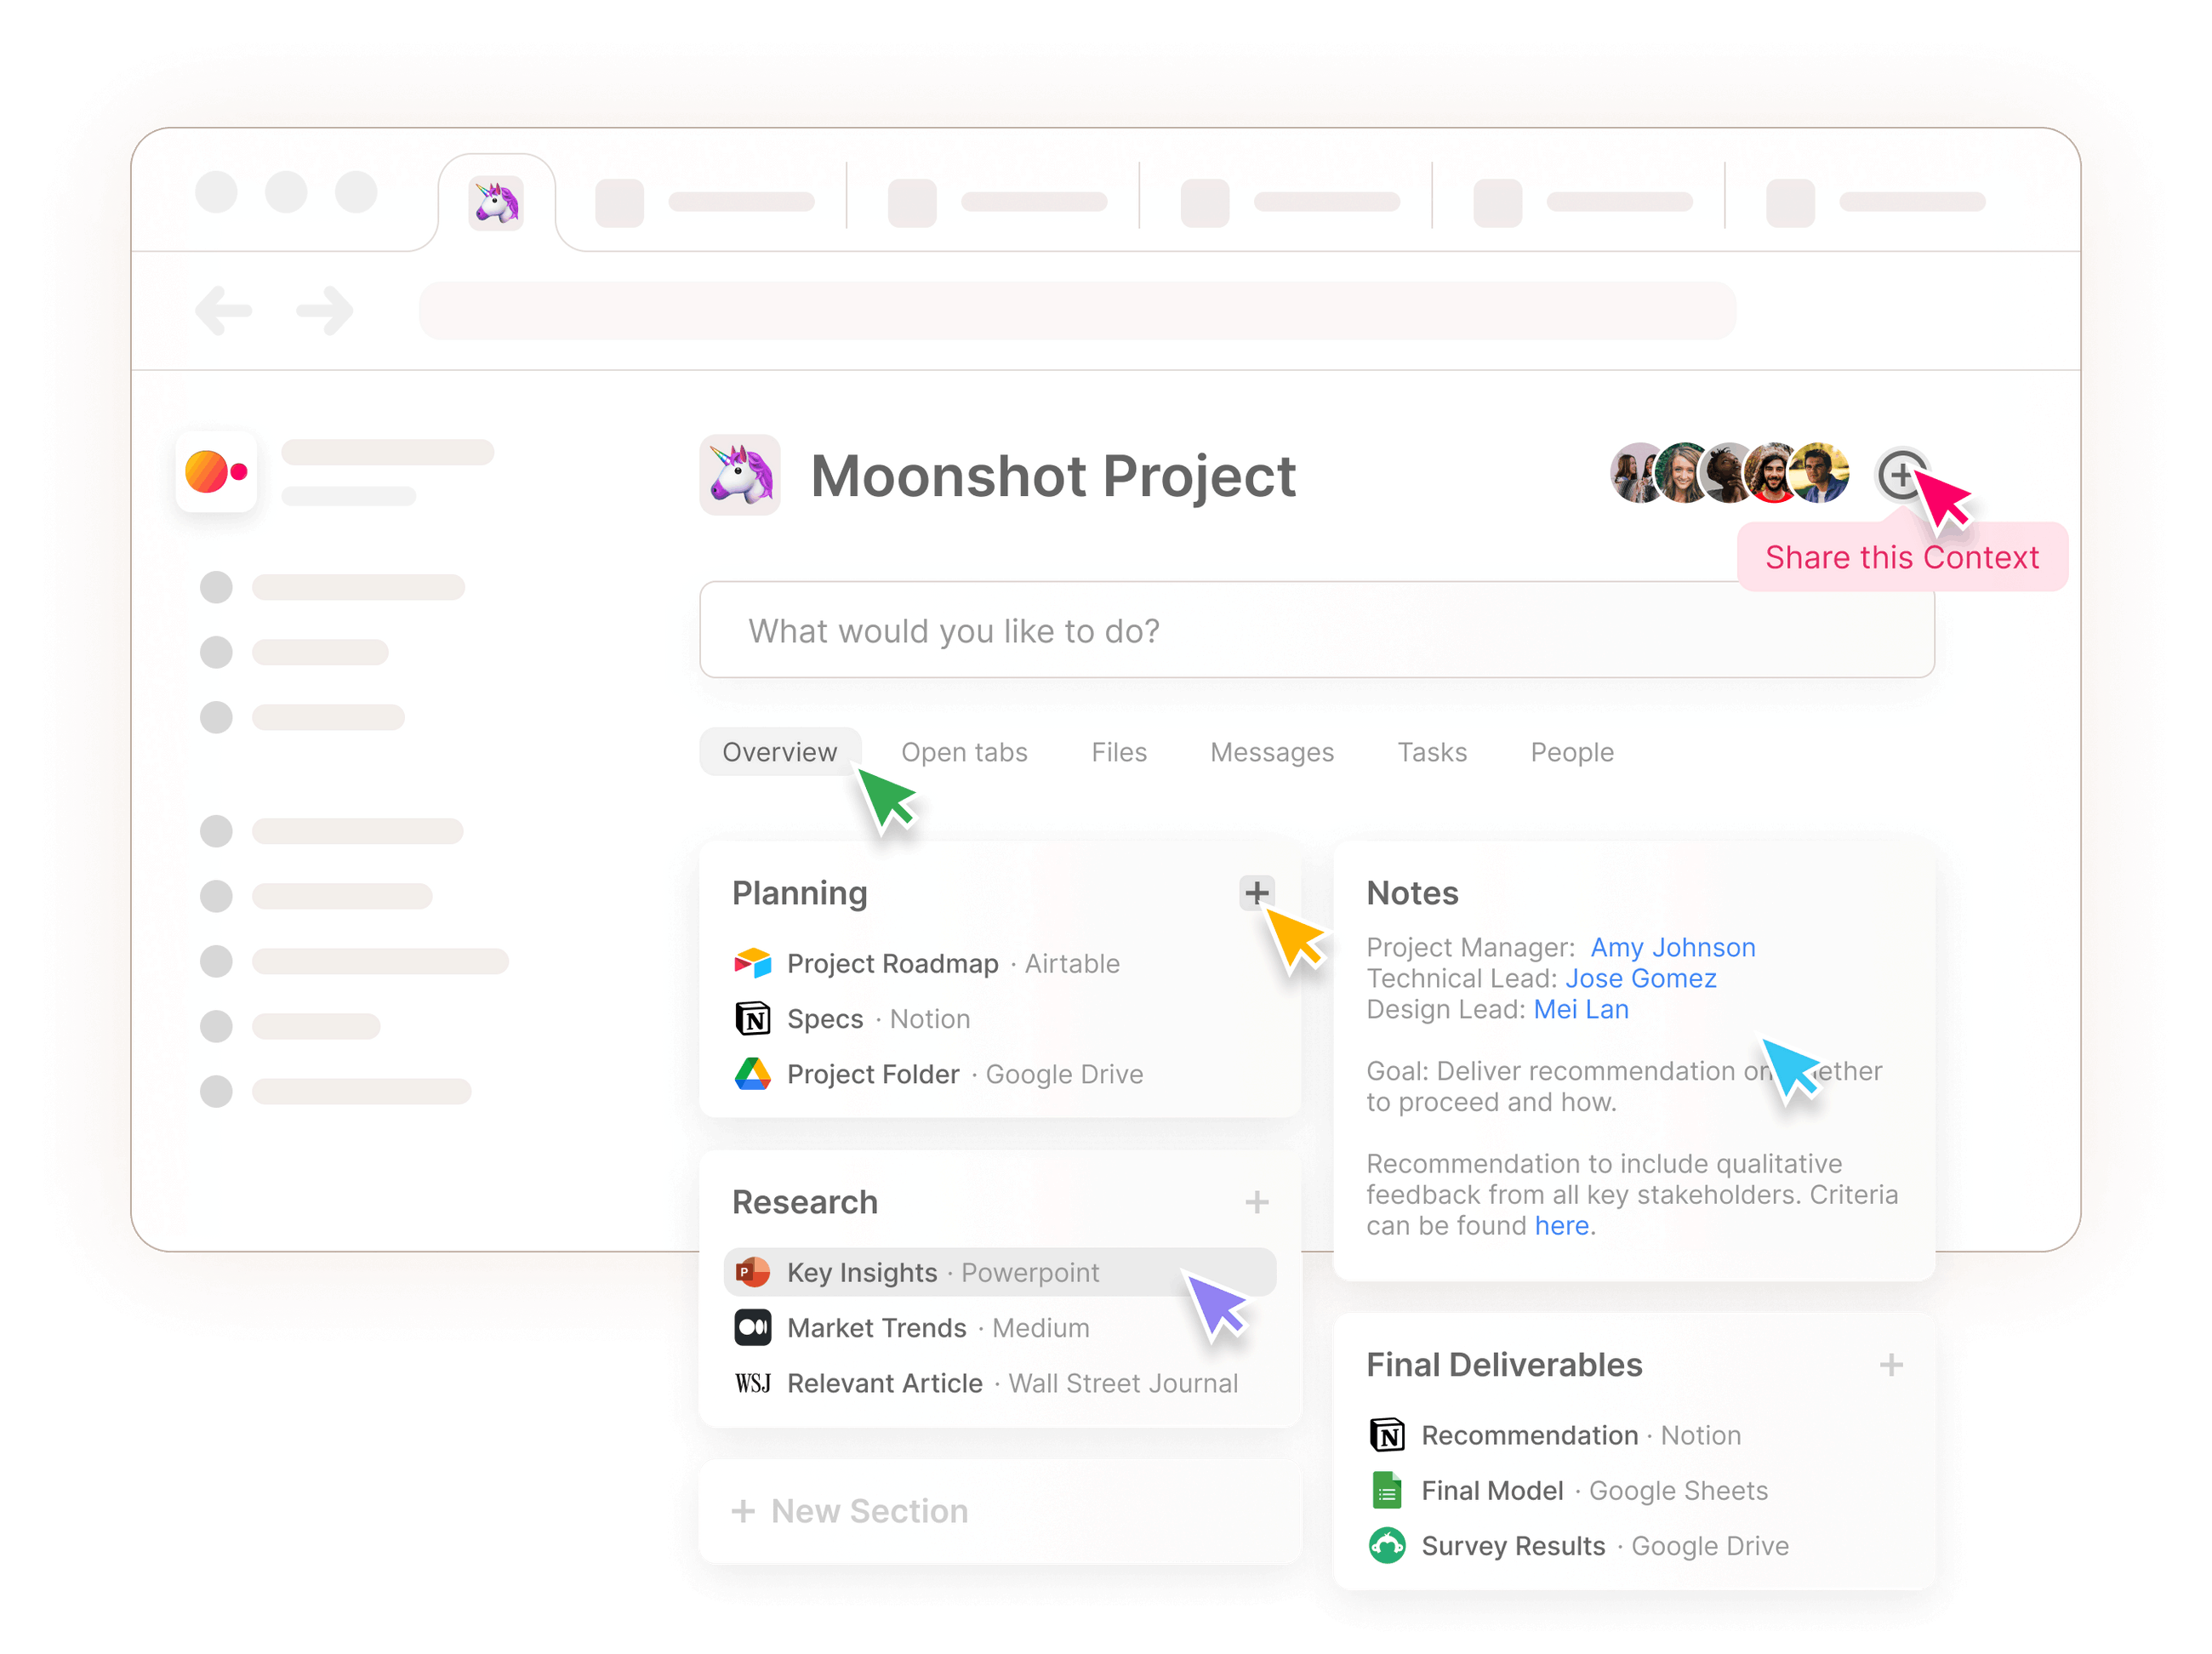
Task: Add item to Research section
Action: point(1256,1201)
